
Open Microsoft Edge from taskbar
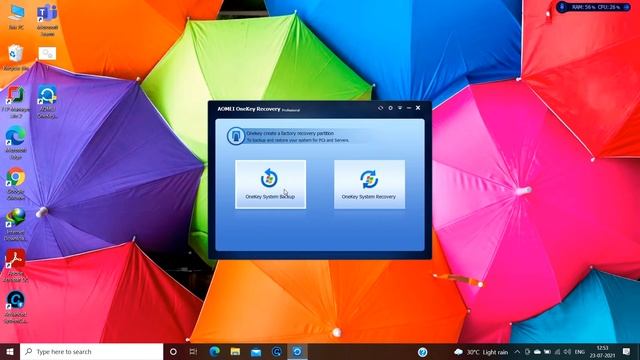pos(215,351)
